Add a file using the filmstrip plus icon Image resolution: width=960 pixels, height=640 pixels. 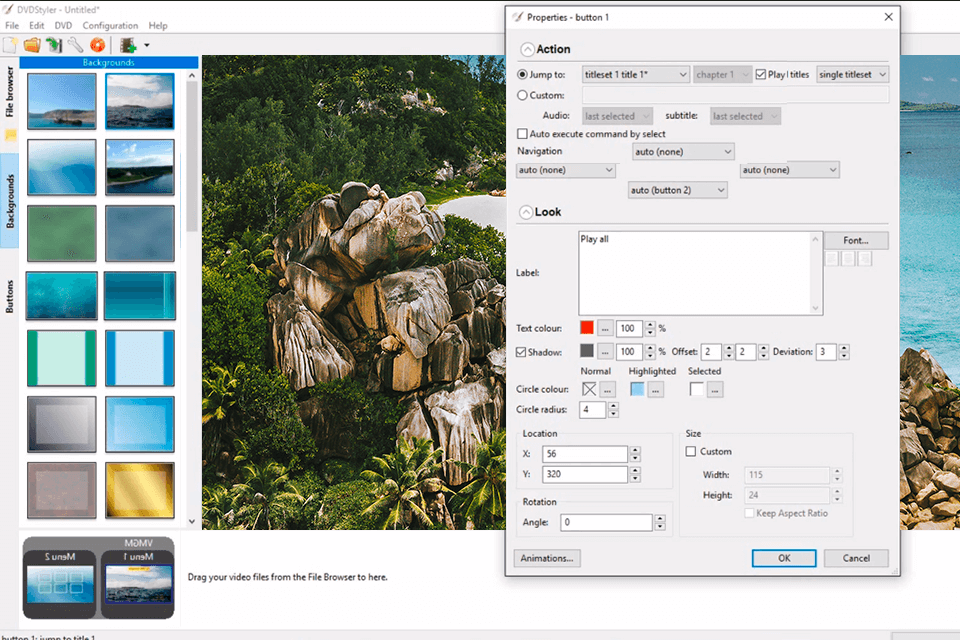pyautogui.click(x=127, y=45)
